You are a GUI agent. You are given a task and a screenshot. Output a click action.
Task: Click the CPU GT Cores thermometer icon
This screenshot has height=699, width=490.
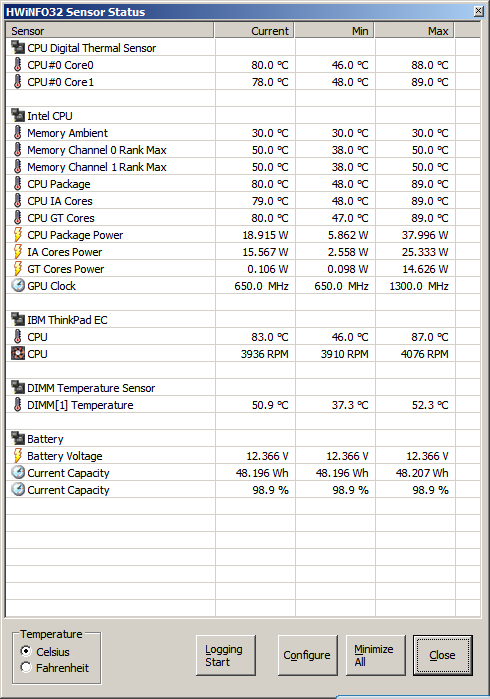[17, 218]
